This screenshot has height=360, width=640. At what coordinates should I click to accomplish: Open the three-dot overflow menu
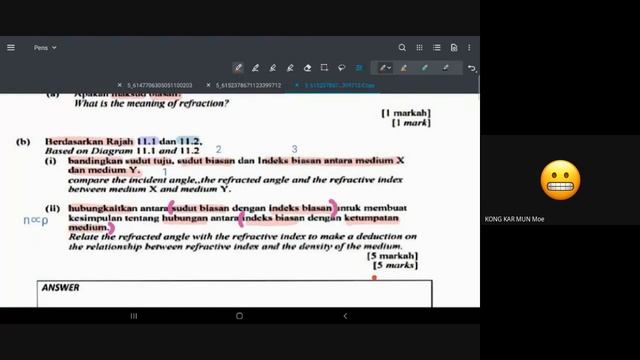click(469, 48)
